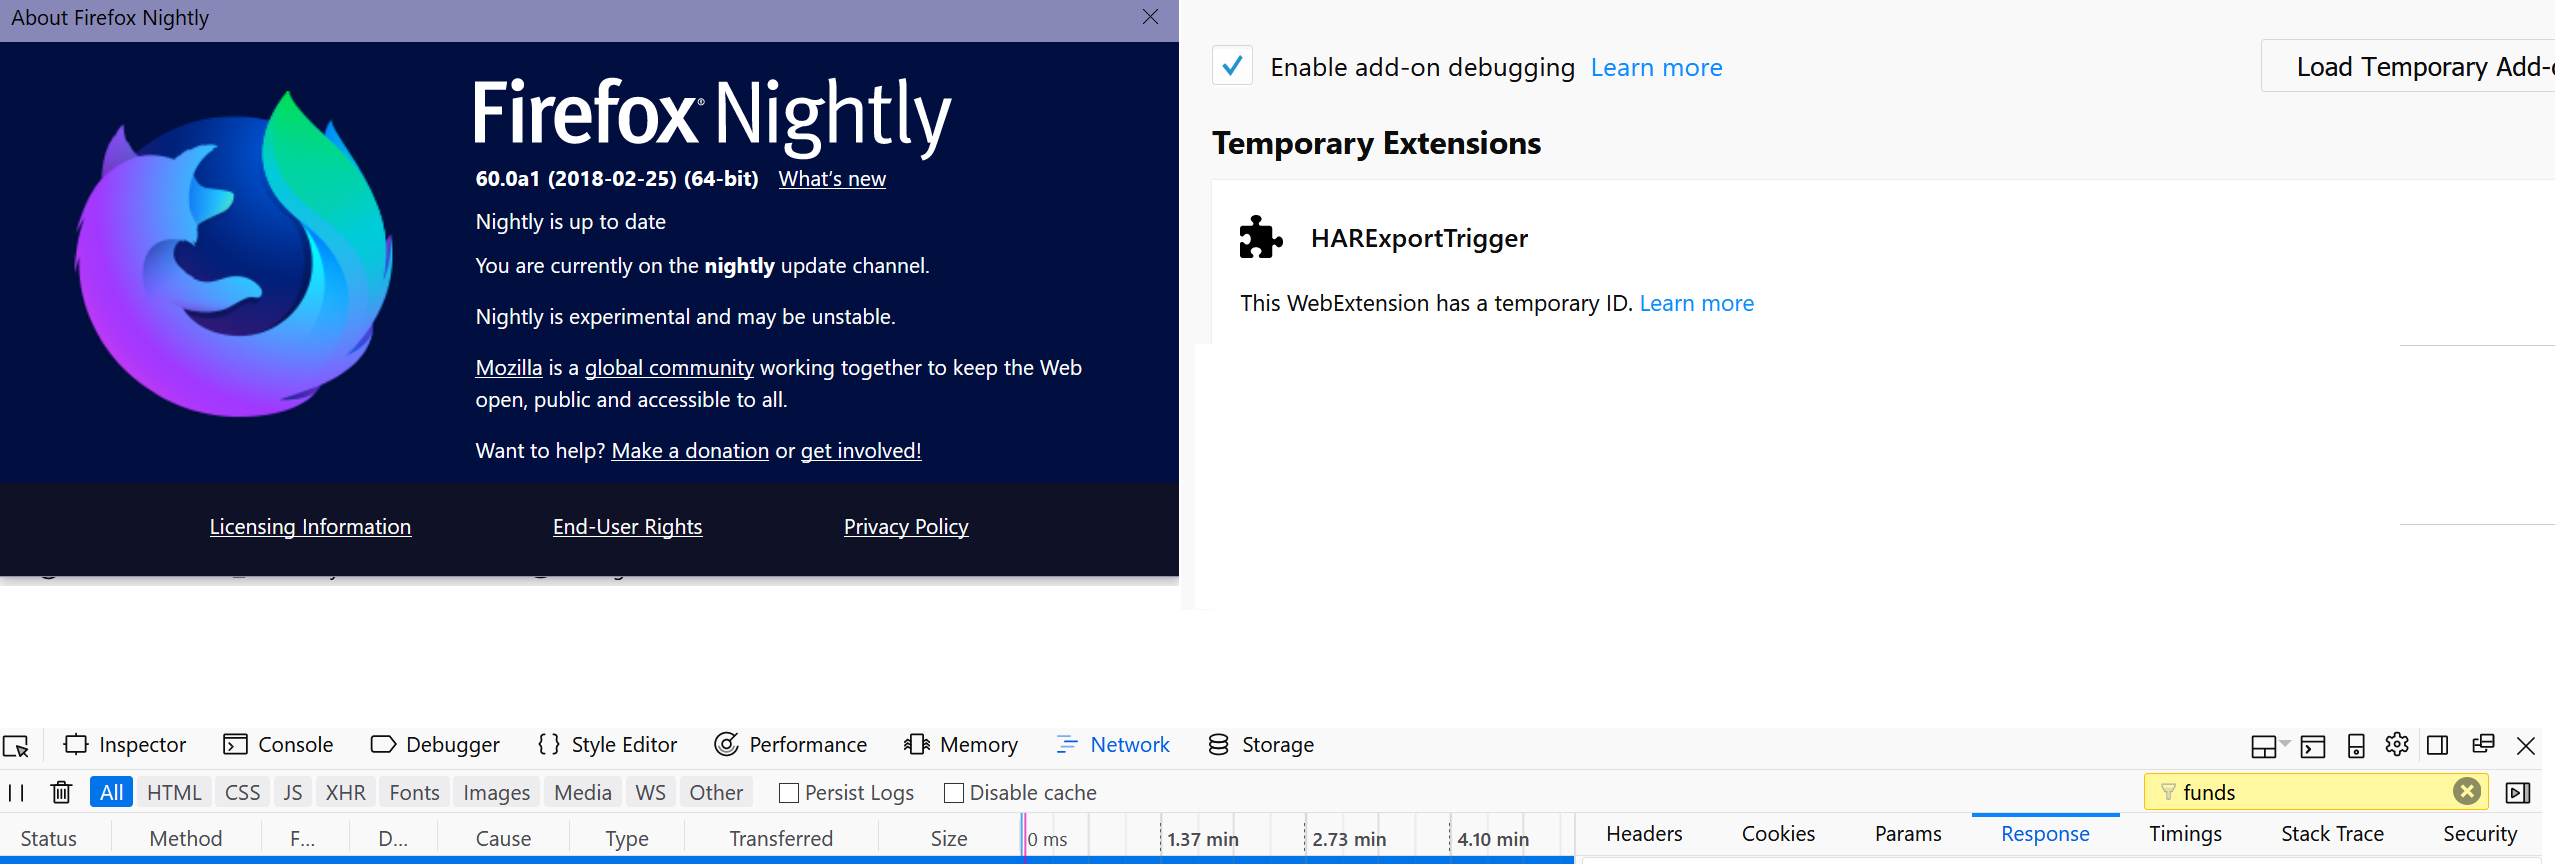Screen dimensions: 2555x864
Task: Filter requests by Images
Action: 497,792
